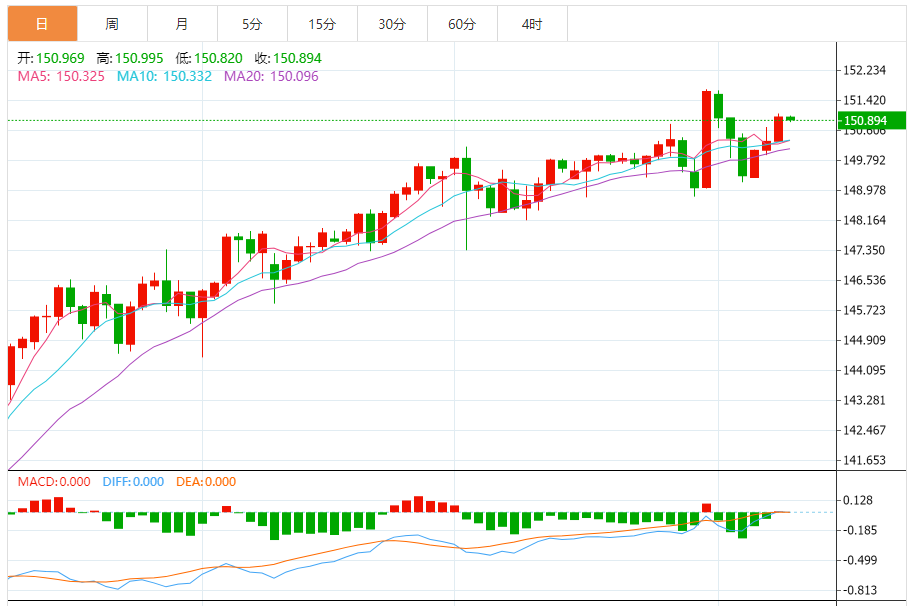
Task: Open the 30分 timeframe tab
Action: [x=392, y=24]
